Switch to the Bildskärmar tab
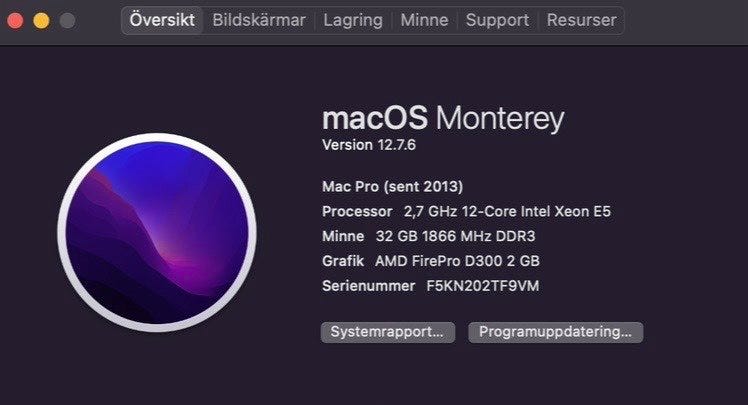This screenshot has width=748, height=405. point(259,20)
